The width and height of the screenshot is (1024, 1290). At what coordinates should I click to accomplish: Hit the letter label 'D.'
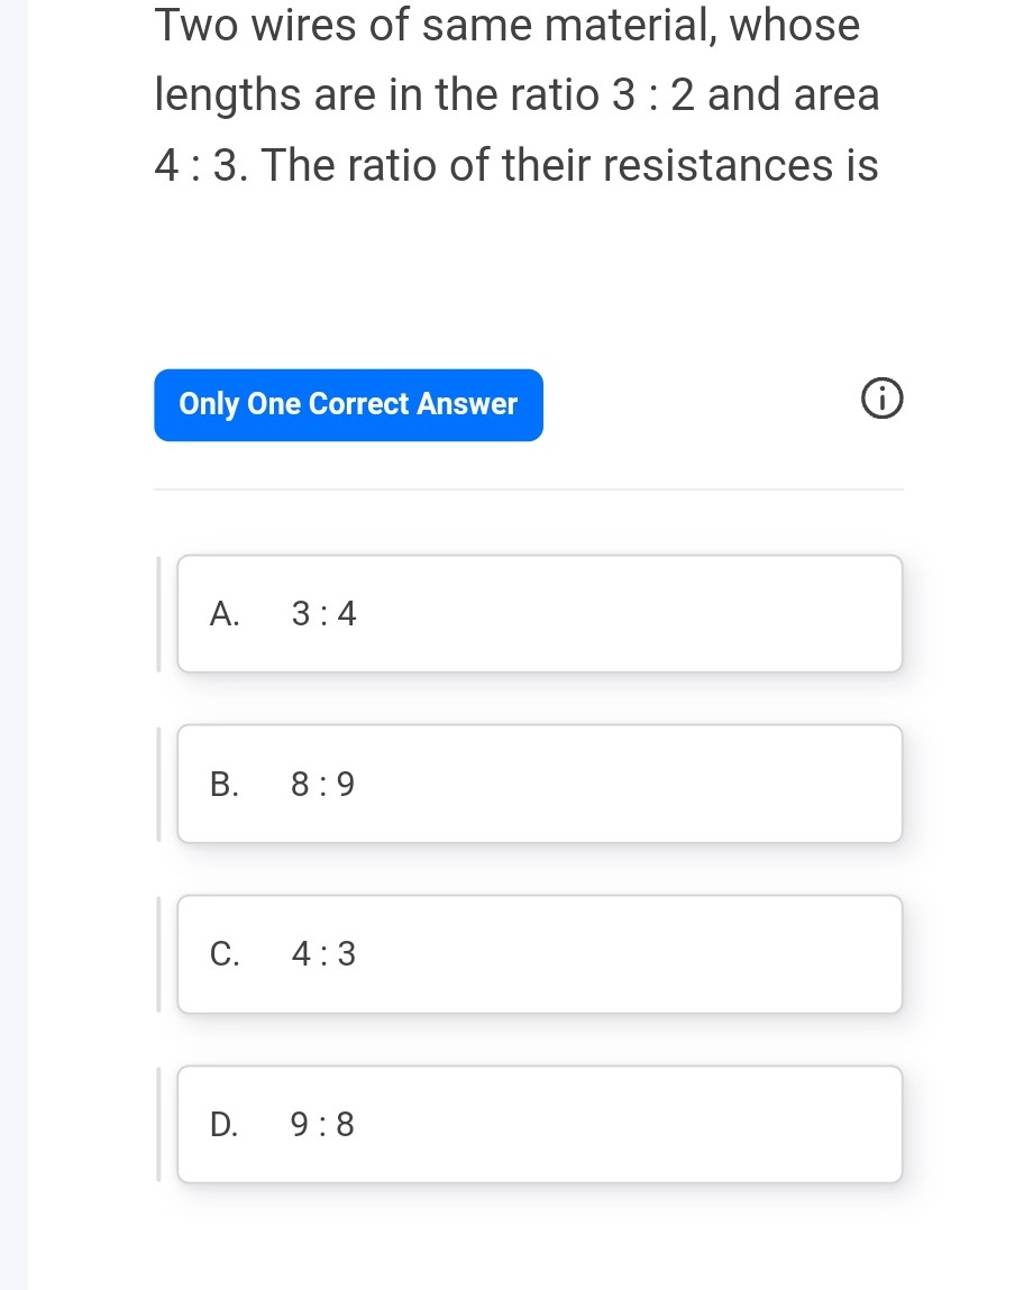(x=225, y=1125)
